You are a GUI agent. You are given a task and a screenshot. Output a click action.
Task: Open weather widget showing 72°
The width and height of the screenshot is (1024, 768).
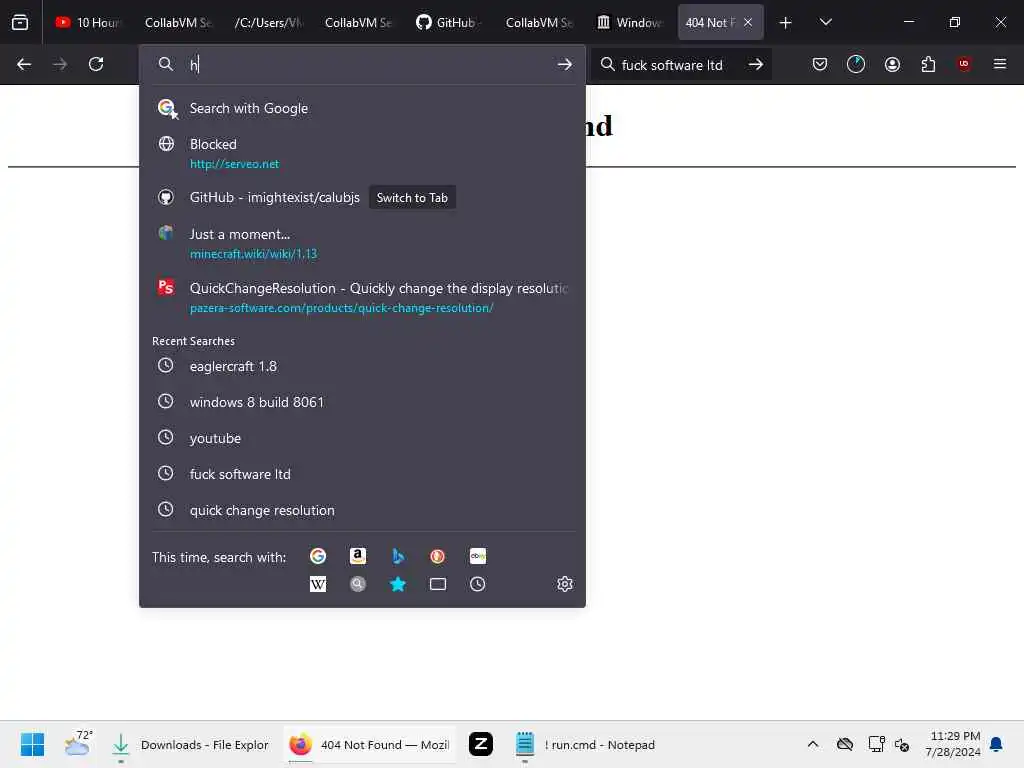(x=79, y=744)
